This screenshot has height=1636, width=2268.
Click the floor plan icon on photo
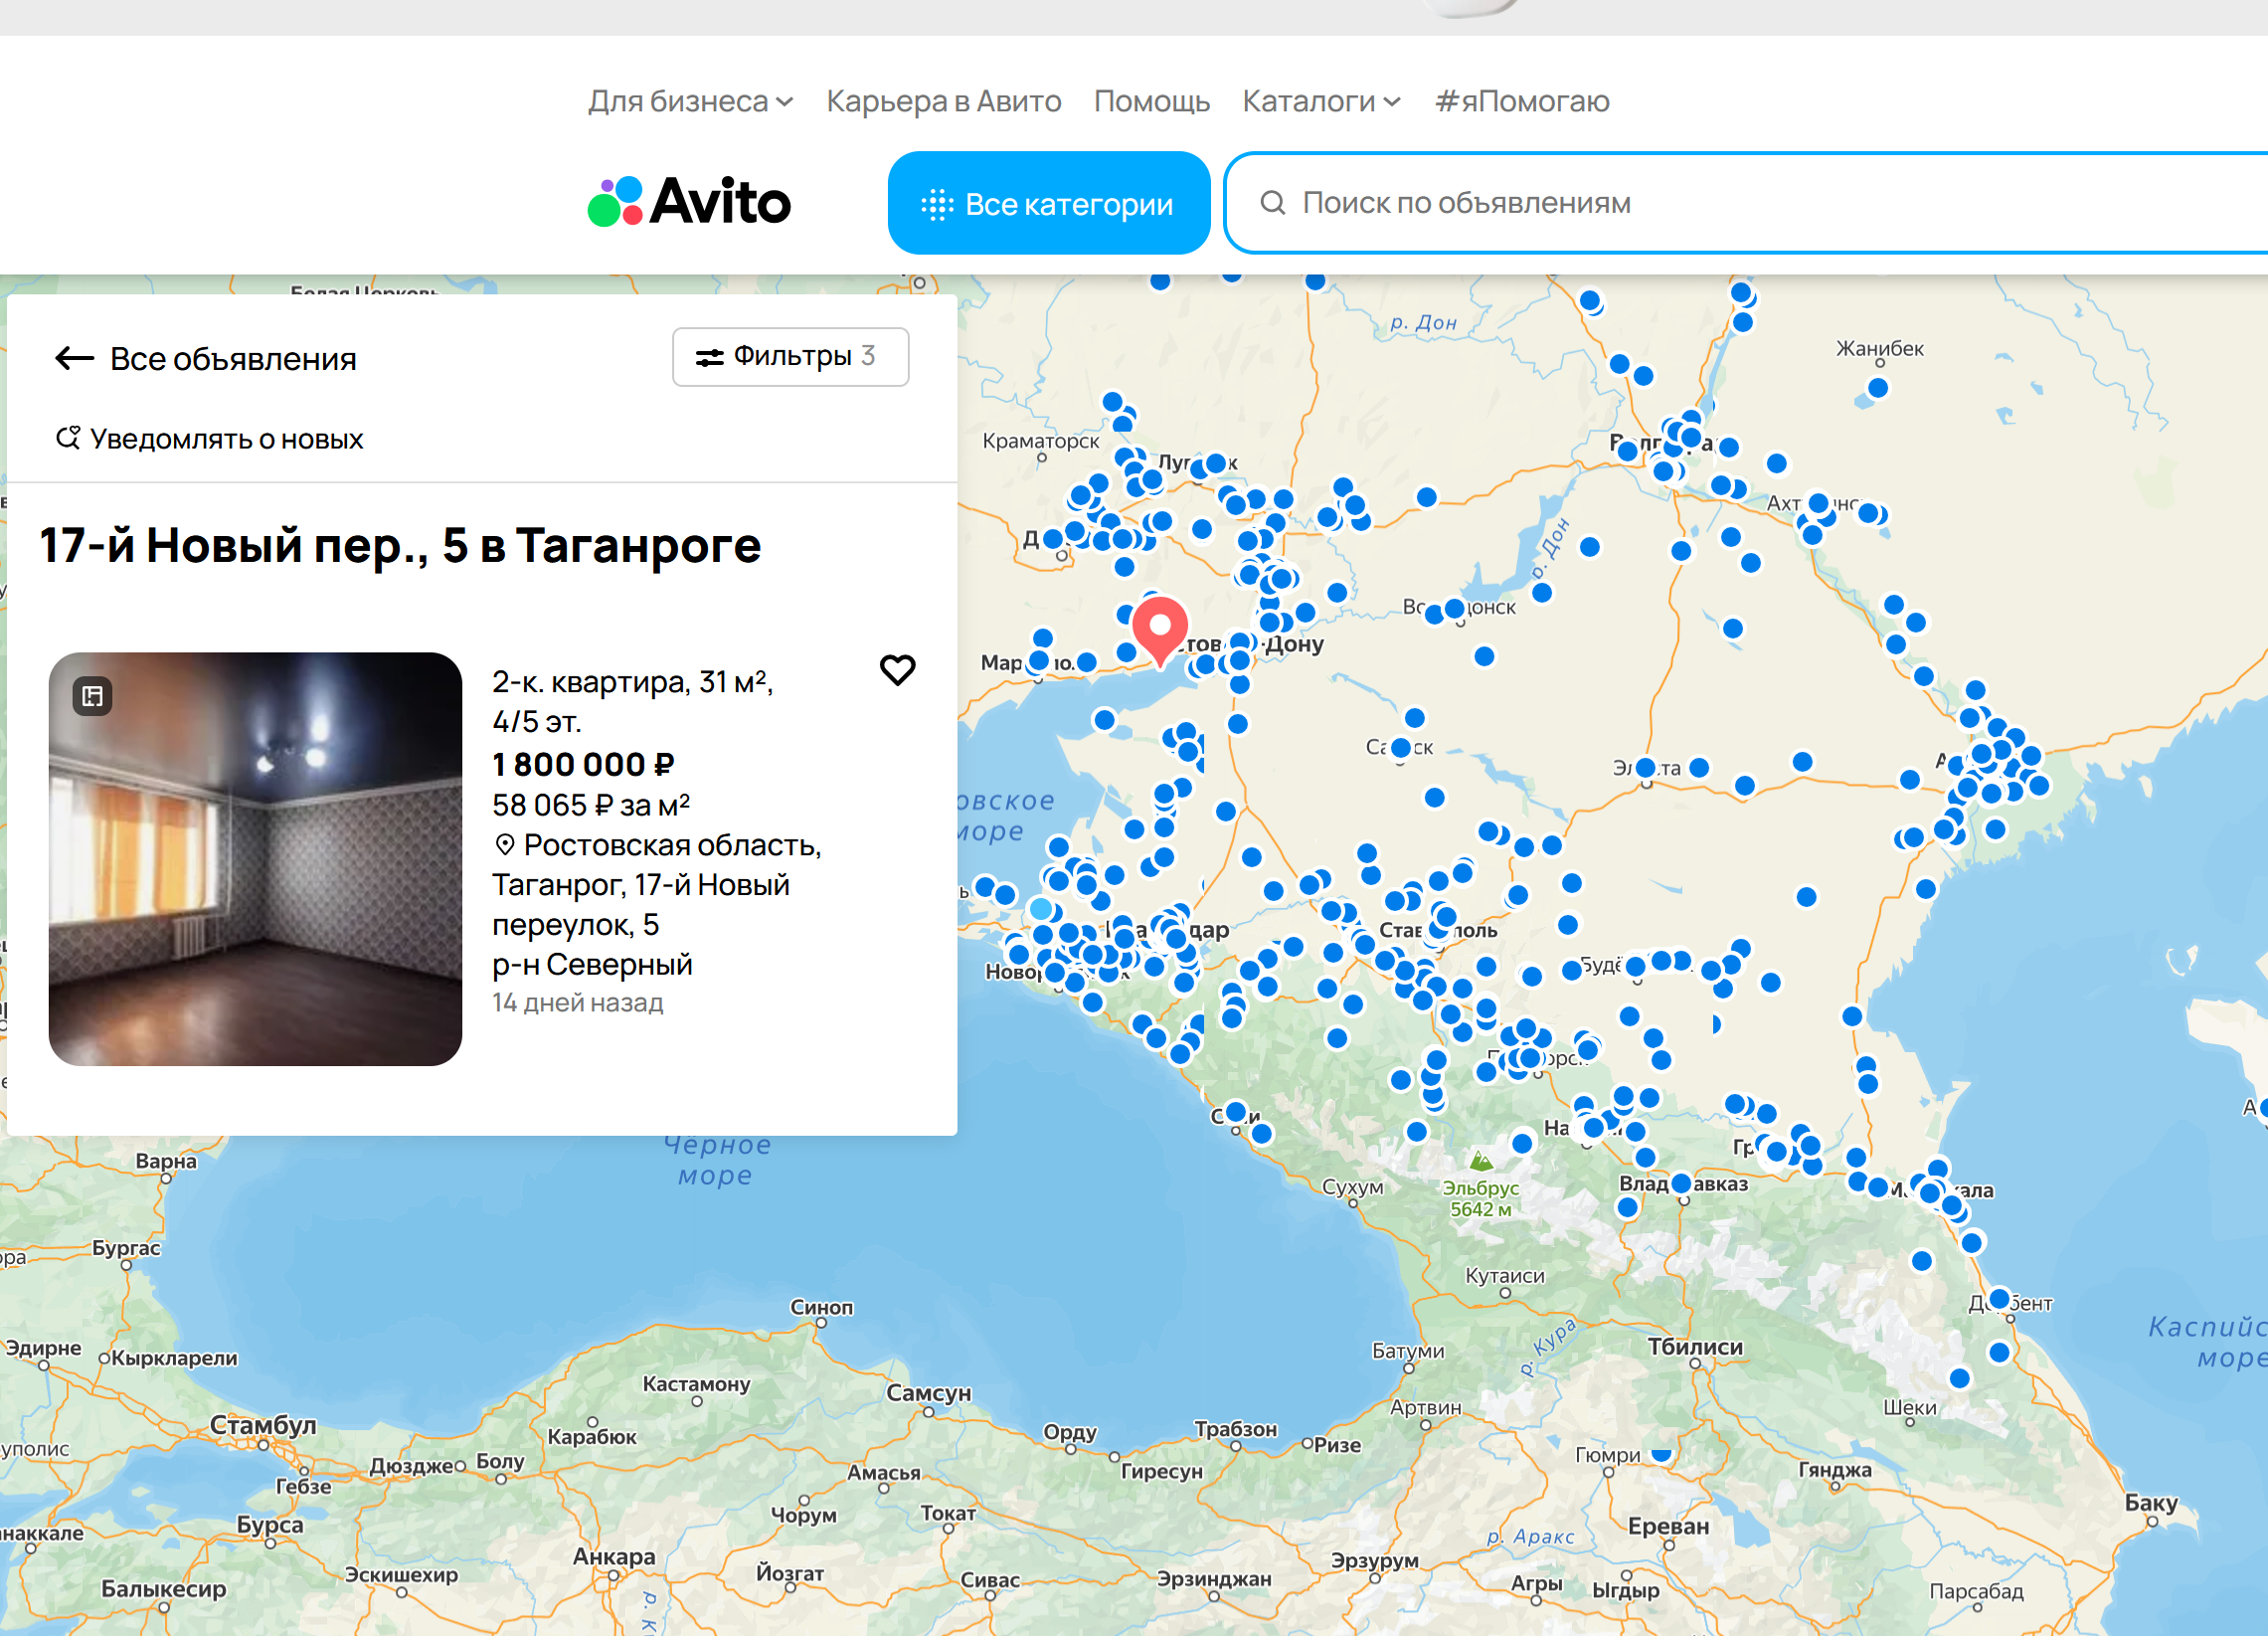[x=93, y=695]
